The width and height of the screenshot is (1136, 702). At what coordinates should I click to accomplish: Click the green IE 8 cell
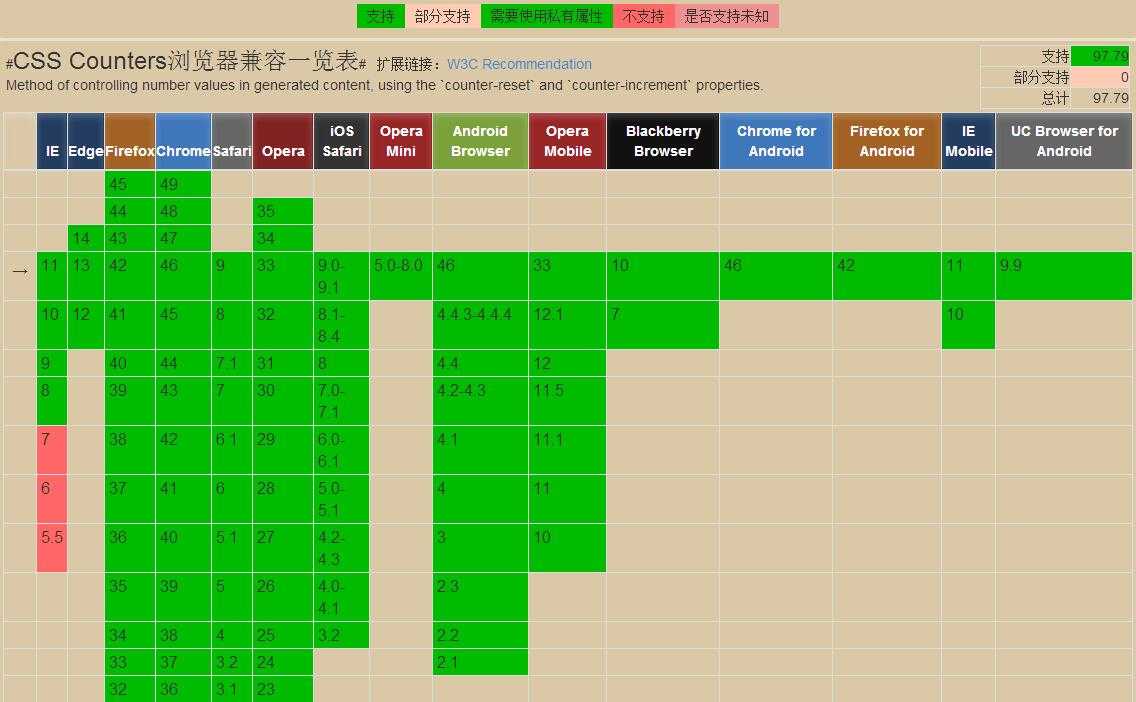pyautogui.click(x=51, y=401)
